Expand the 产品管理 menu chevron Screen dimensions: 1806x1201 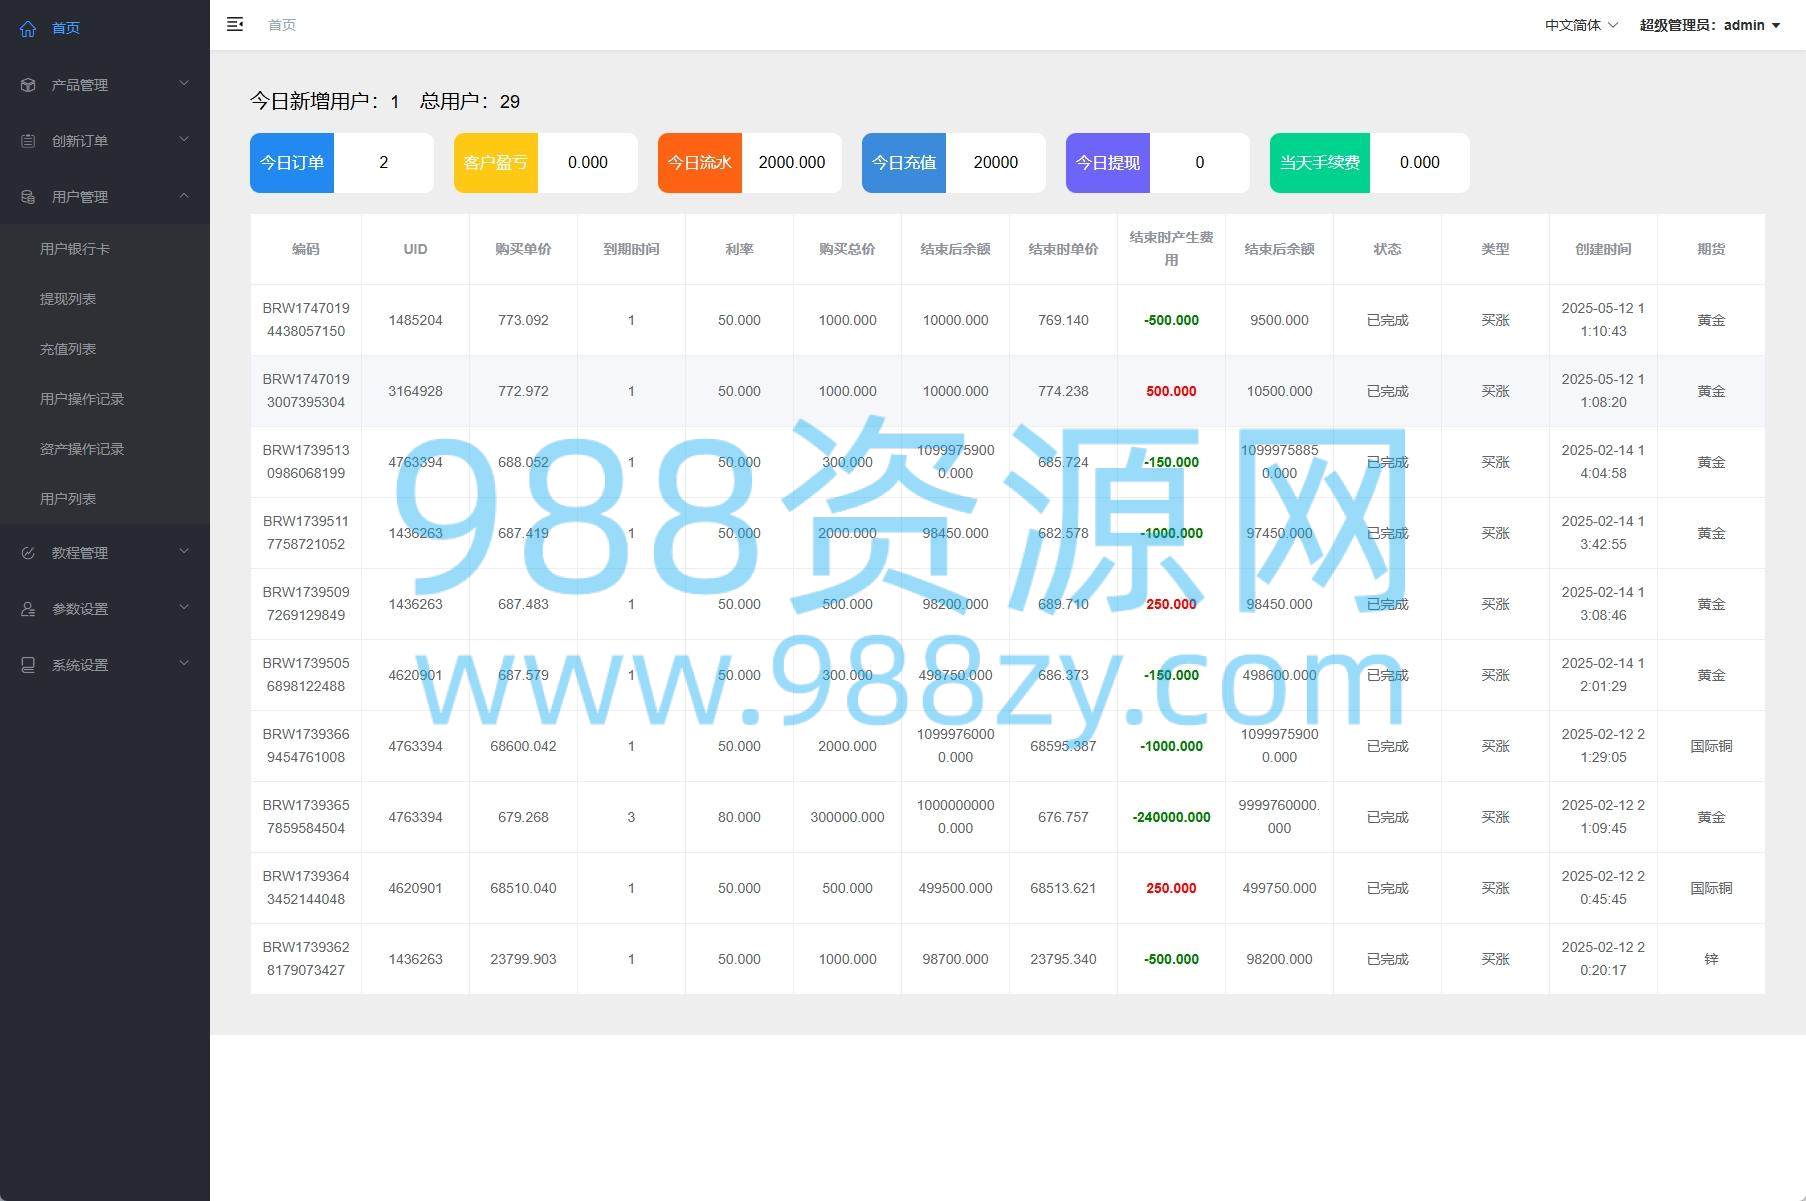point(184,84)
